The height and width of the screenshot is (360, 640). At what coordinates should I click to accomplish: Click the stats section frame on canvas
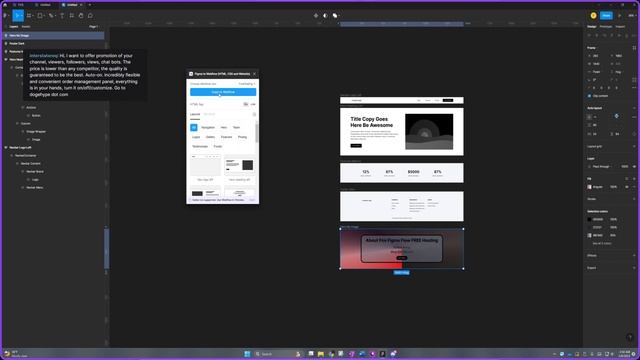click(x=402, y=173)
